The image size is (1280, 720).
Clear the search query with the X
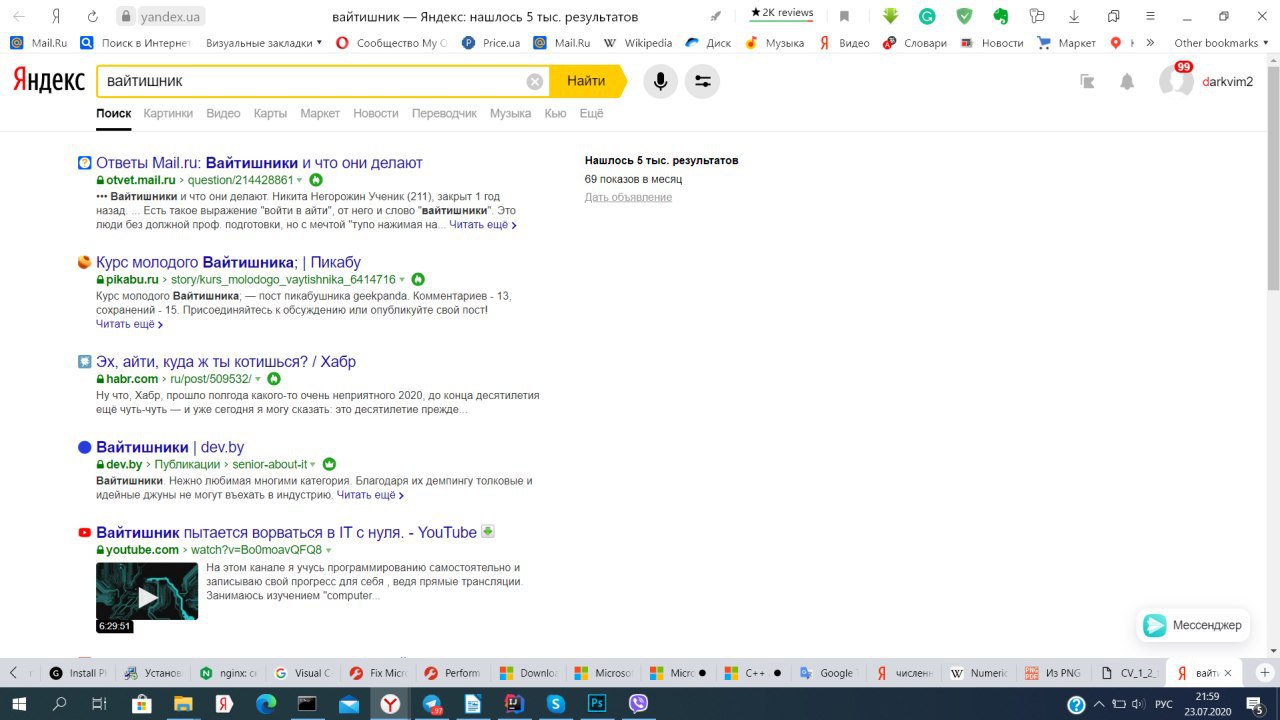point(535,81)
